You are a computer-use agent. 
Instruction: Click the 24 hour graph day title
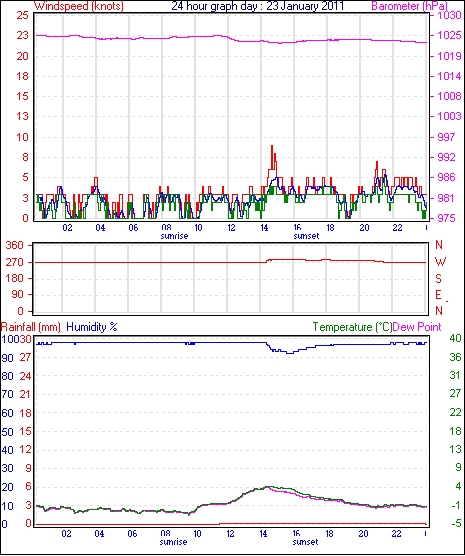258,6
